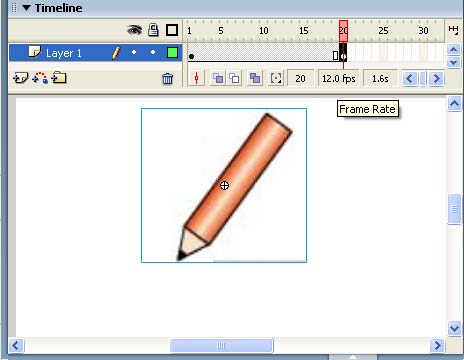This screenshot has width=464, height=360.
Task: Click frame 30 on the timeline ruler
Action: [423, 31]
